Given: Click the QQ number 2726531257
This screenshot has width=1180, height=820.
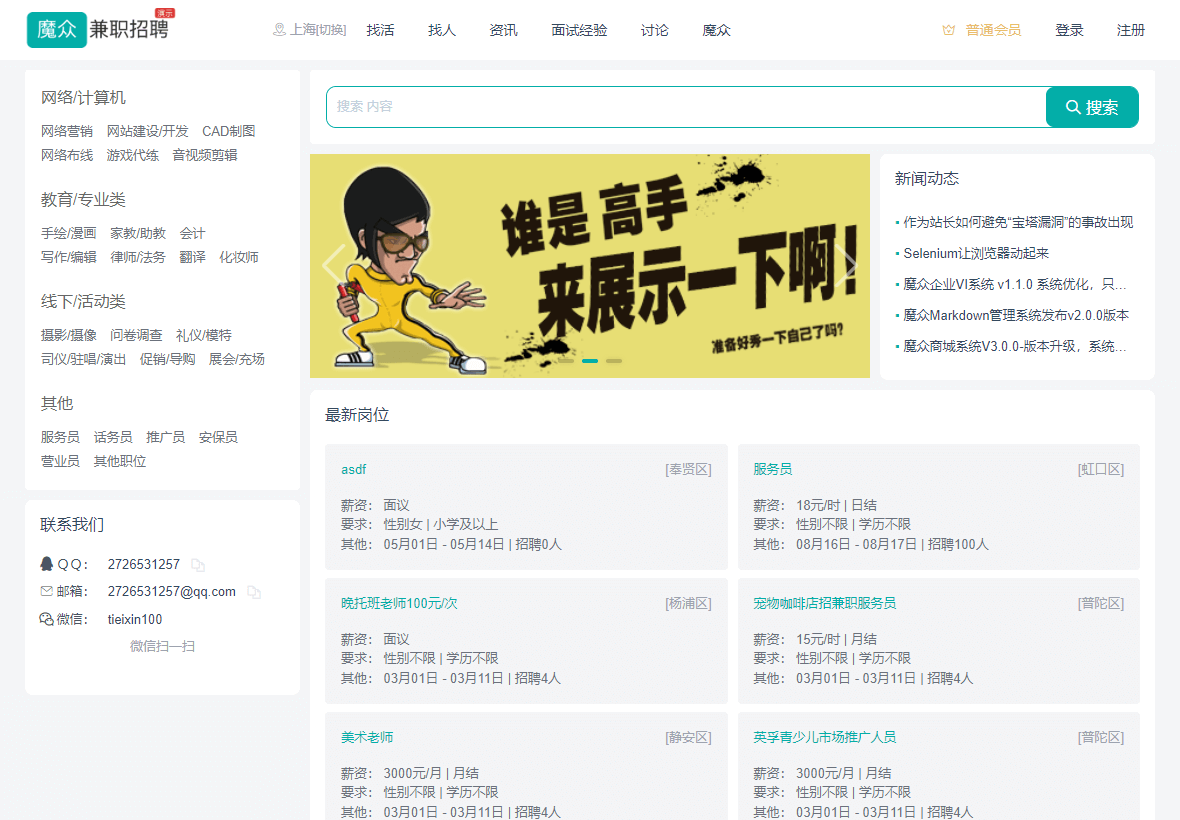Looking at the screenshot, I should [x=144, y=564].
